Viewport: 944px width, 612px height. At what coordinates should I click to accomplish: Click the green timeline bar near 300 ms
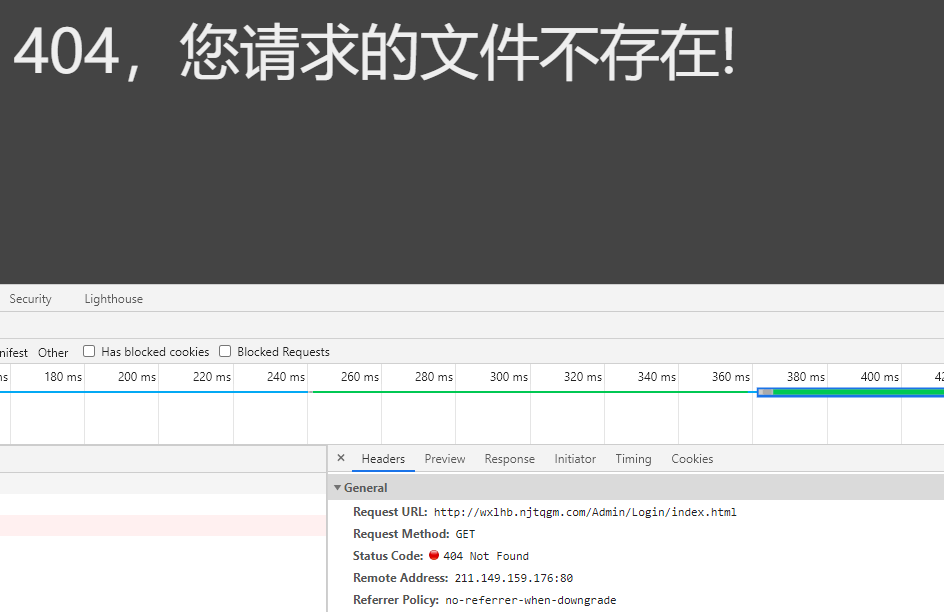click(x=510, y=392)
